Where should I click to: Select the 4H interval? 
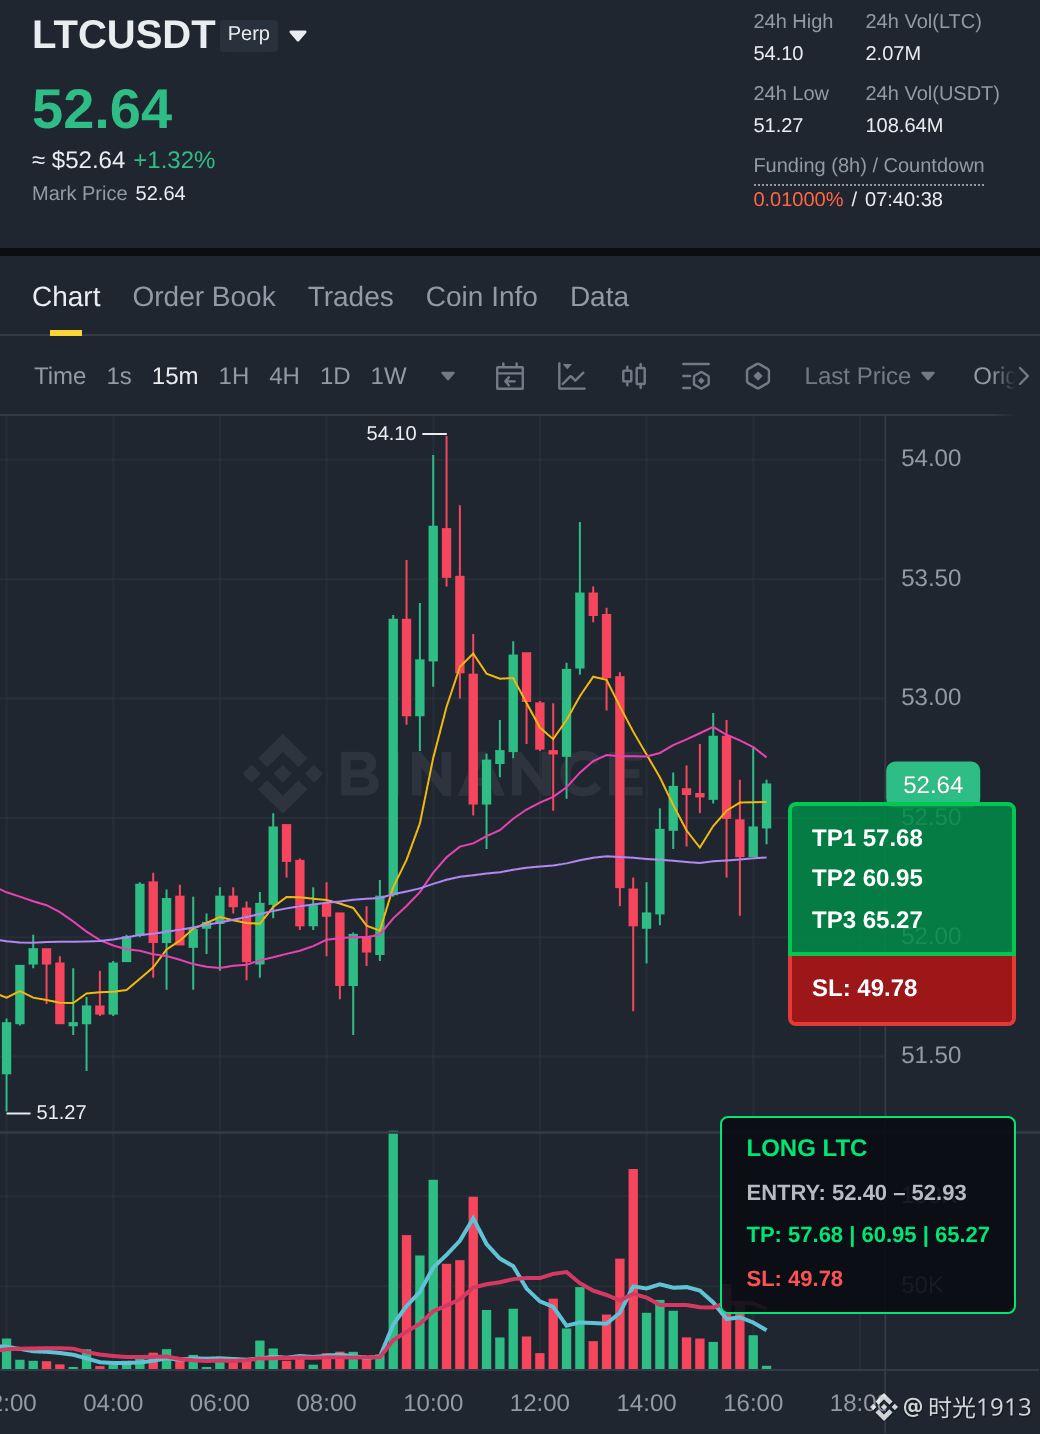point(284,376)
